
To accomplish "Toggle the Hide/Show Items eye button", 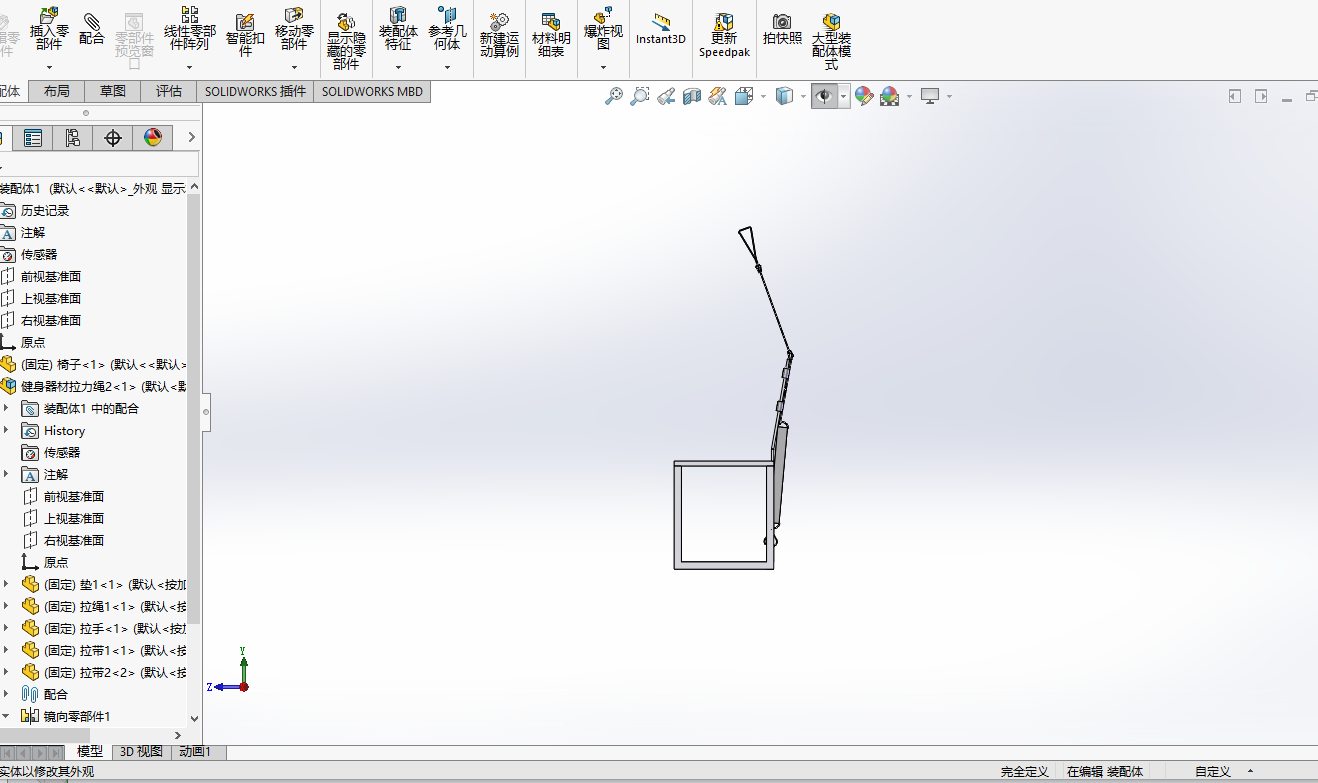I will (824, 96).
